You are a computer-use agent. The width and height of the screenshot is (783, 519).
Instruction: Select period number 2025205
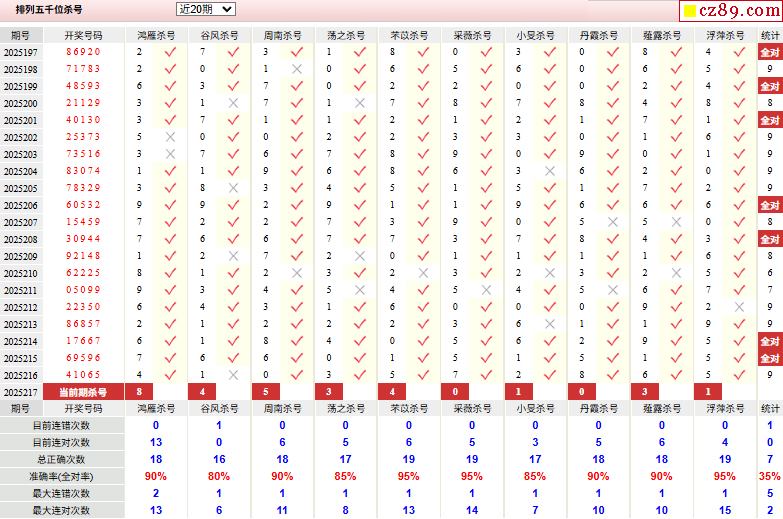[x=20, y=188]
